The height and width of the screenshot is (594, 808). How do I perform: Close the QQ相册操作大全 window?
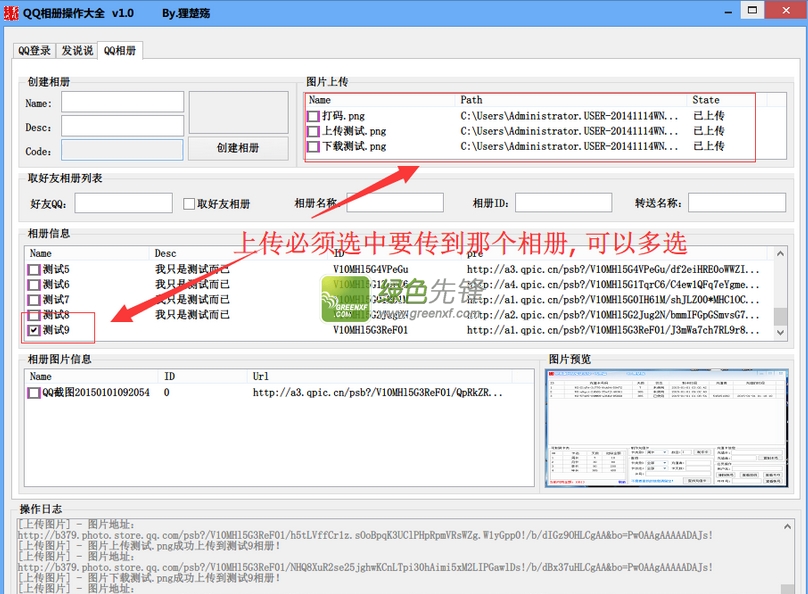pos(786,10)
